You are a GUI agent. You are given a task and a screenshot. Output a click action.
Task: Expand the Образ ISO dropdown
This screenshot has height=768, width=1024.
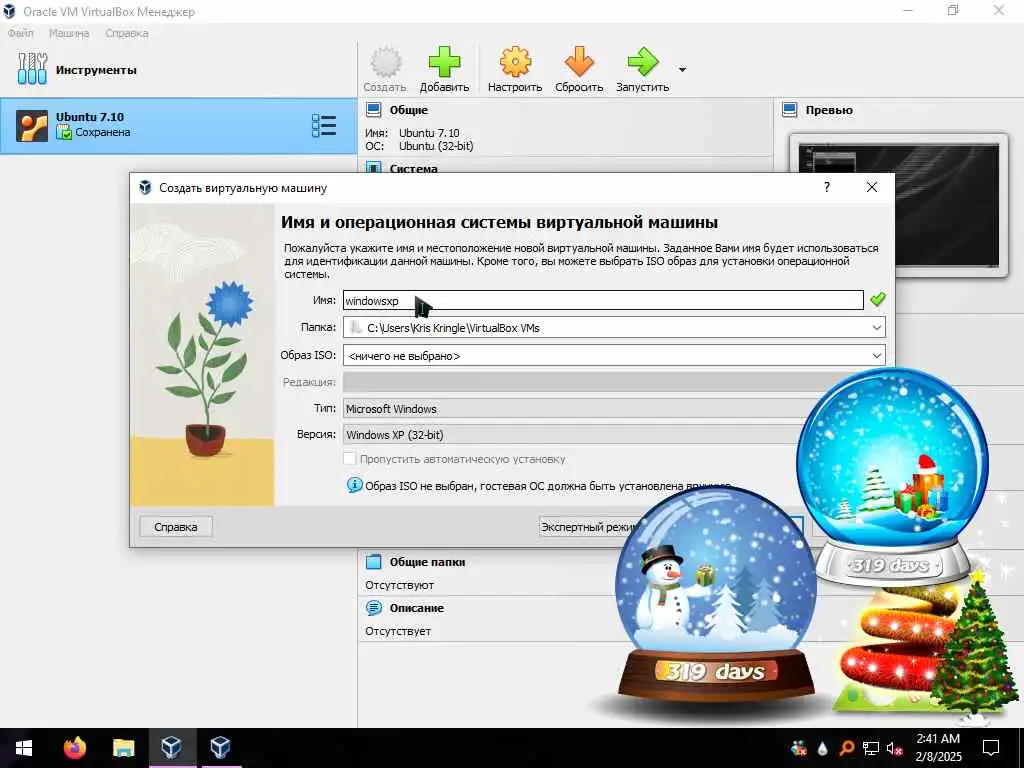click(x=876, y=356)
